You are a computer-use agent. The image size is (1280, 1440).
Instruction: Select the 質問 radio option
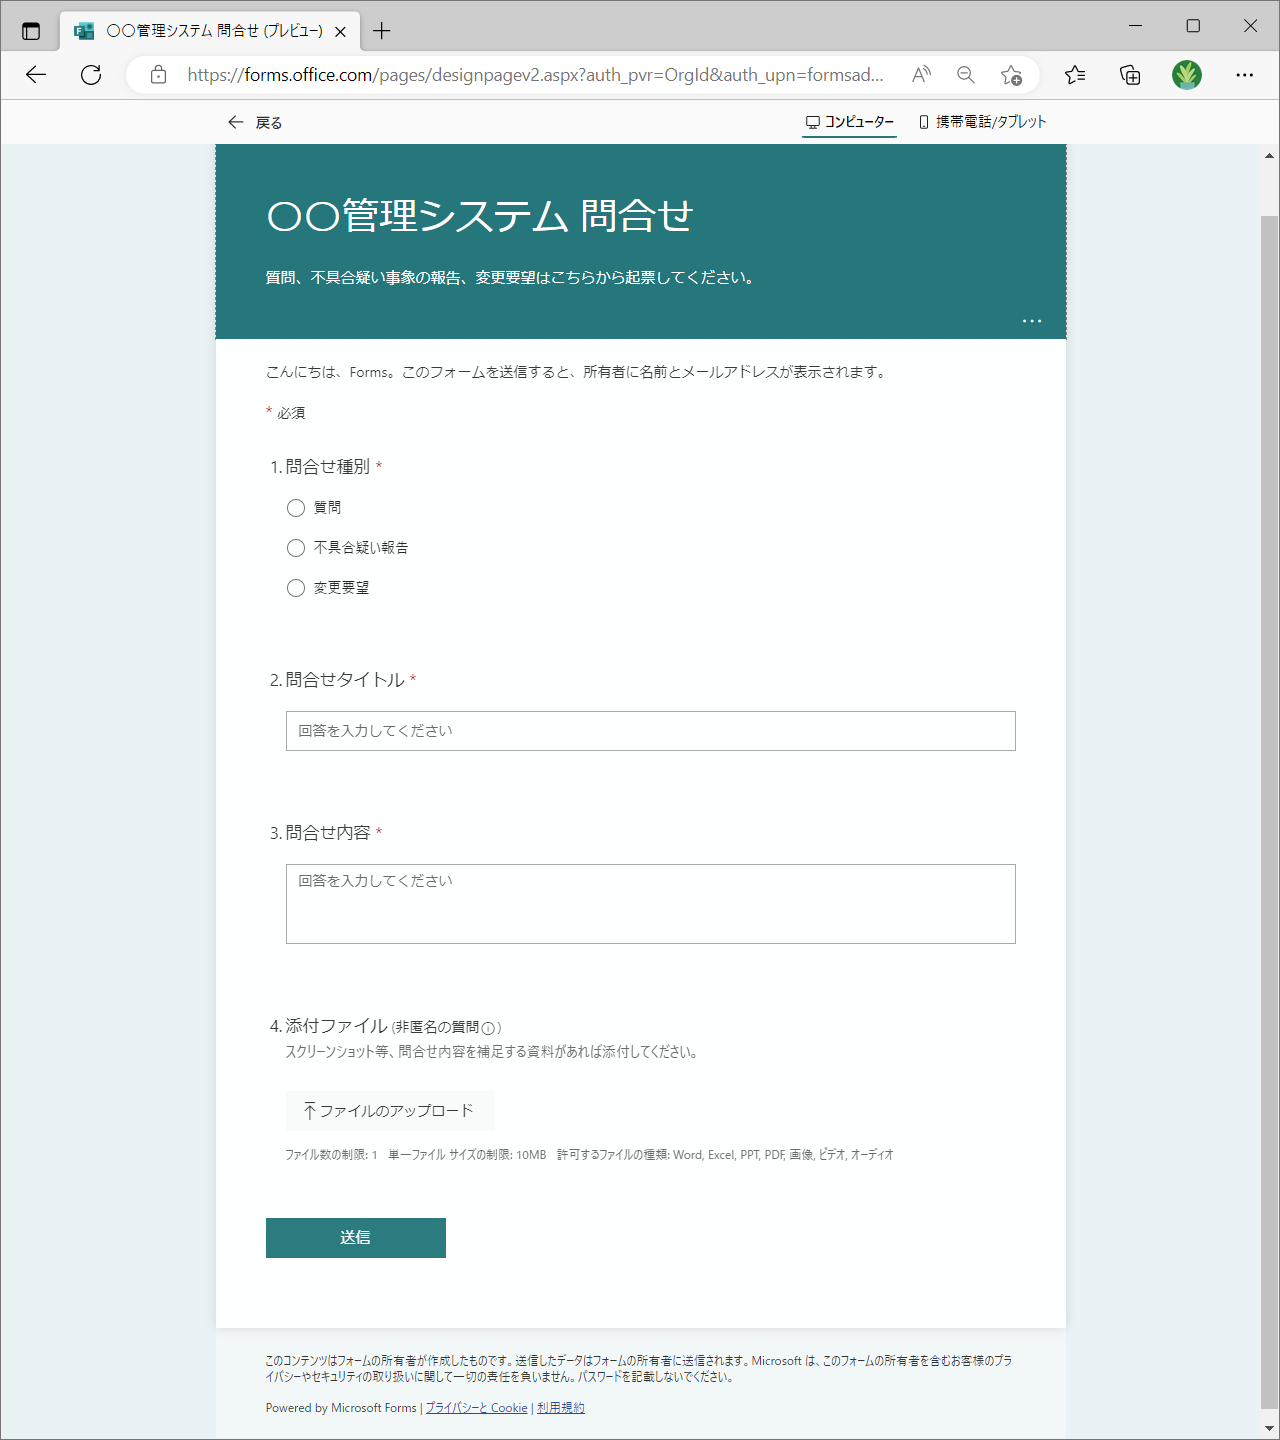tap(296, 508)
